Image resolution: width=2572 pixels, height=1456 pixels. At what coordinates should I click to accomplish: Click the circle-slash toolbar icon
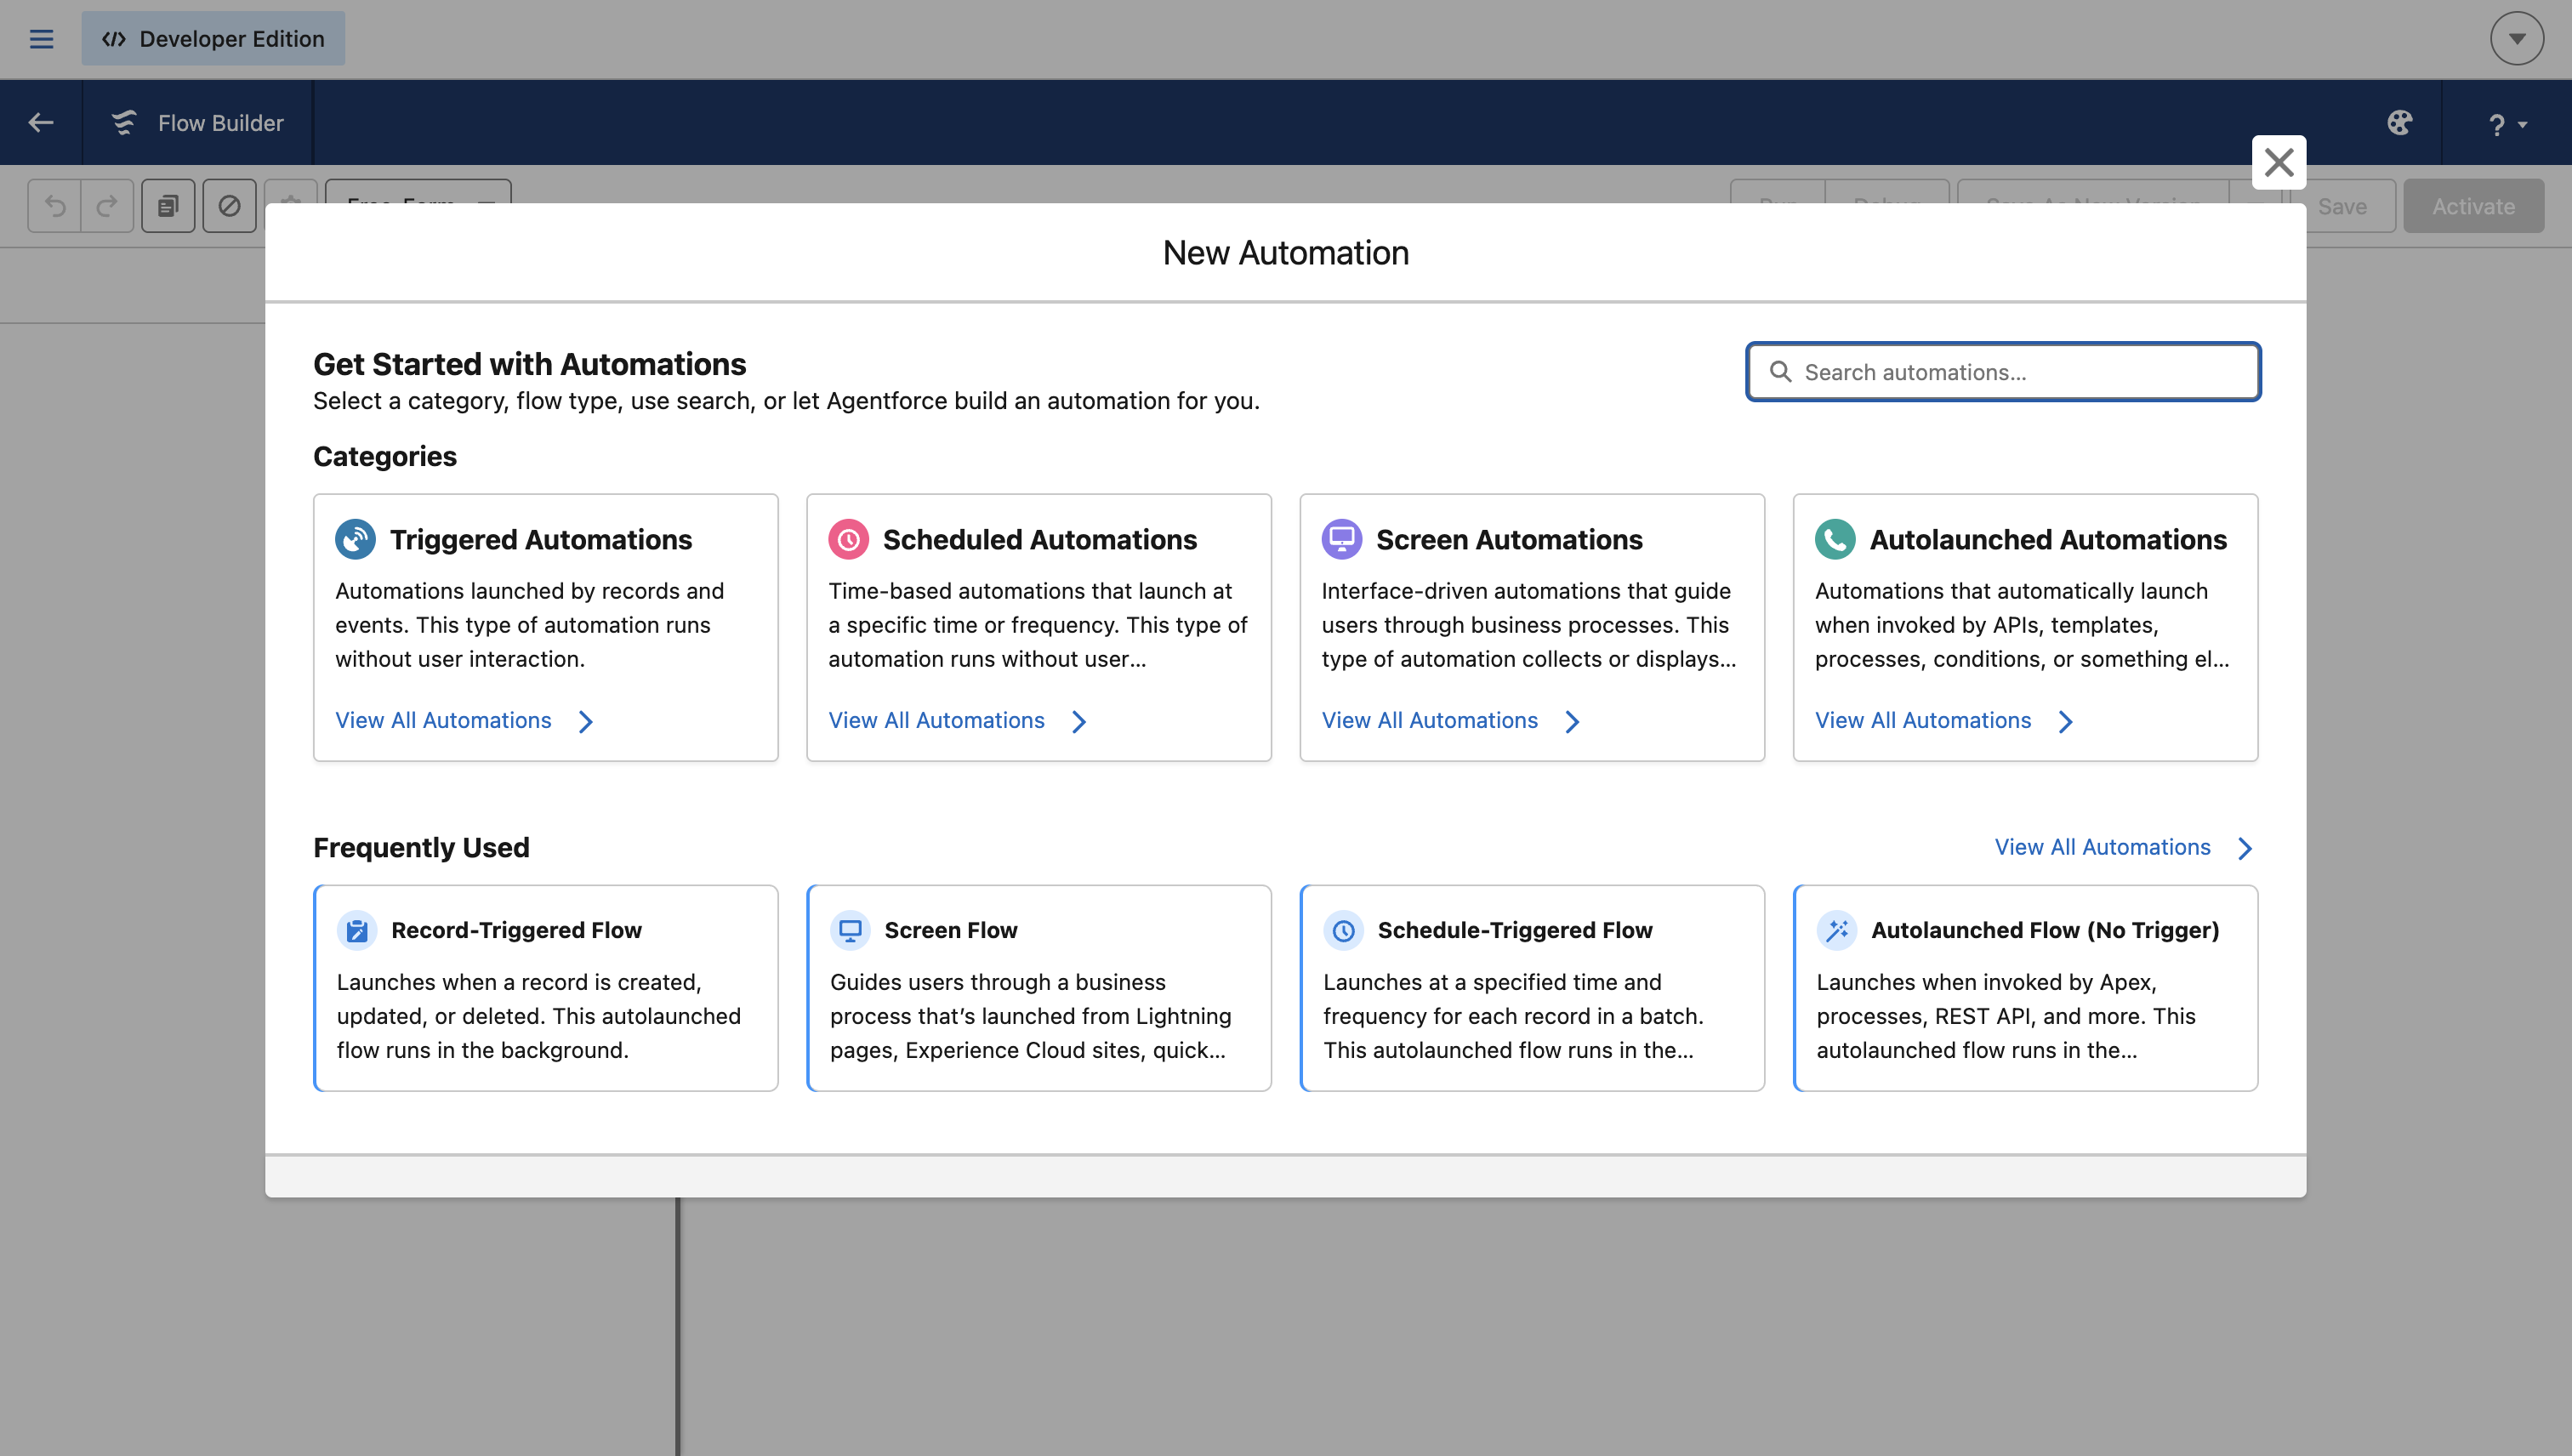point(229,206)
